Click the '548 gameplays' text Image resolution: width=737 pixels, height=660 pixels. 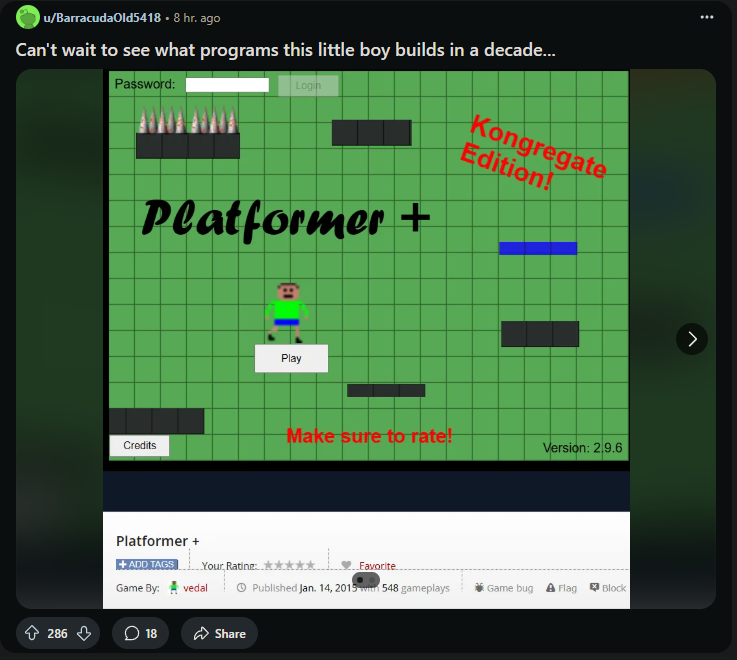[x=416, y=588]
